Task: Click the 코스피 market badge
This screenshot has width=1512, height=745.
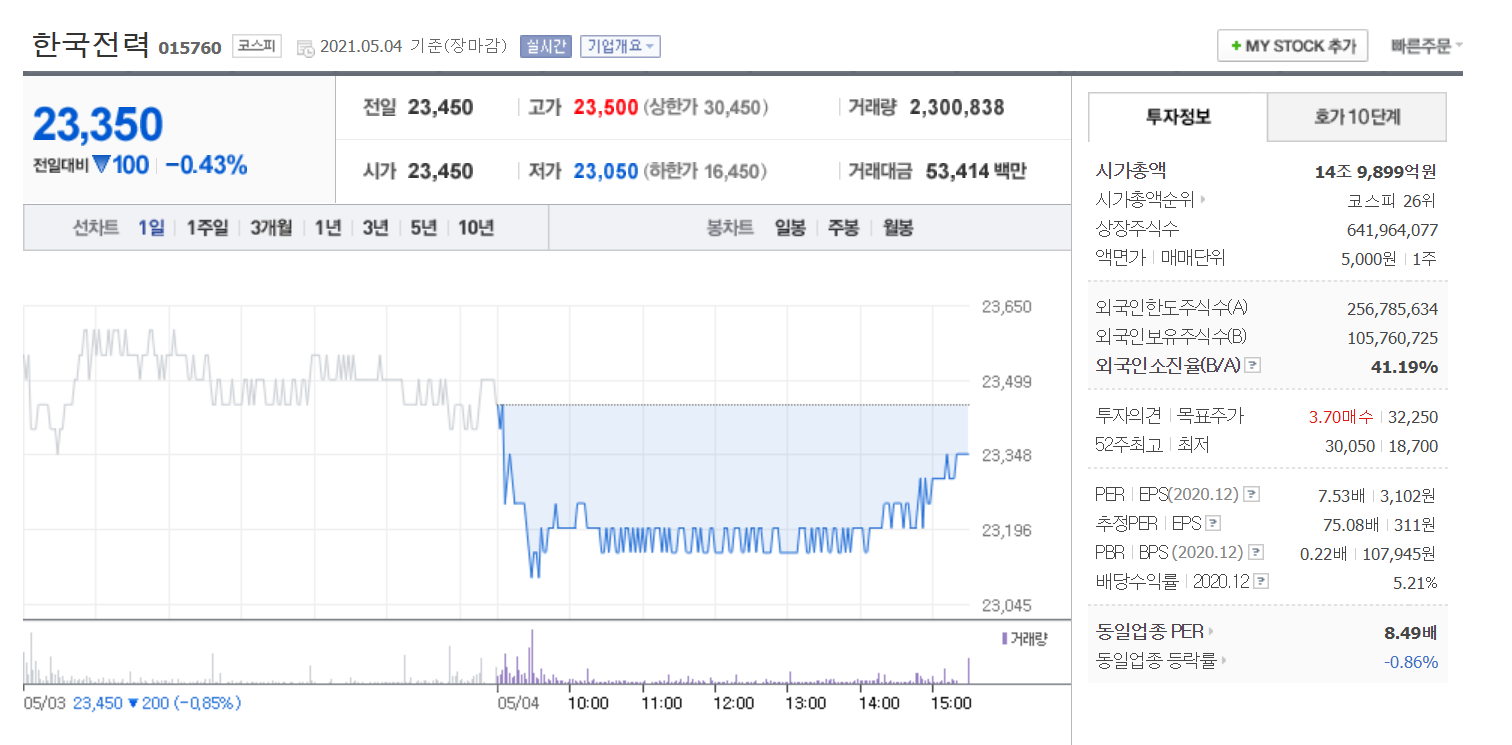Action: (257, 46)
